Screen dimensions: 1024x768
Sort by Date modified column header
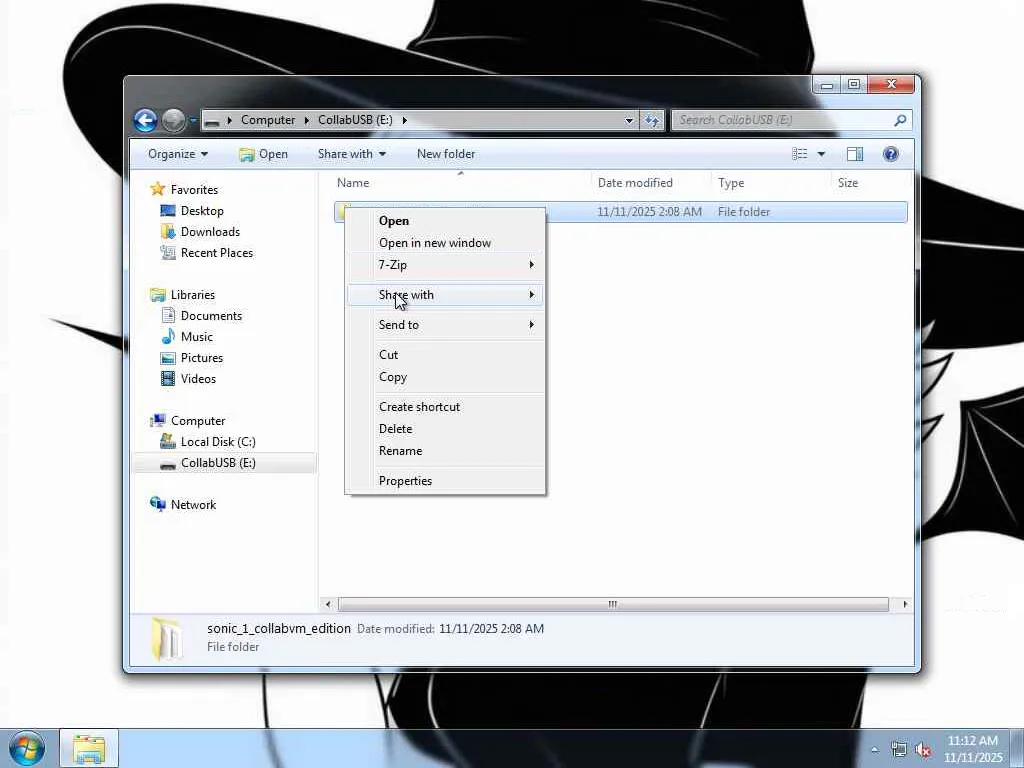635,183
